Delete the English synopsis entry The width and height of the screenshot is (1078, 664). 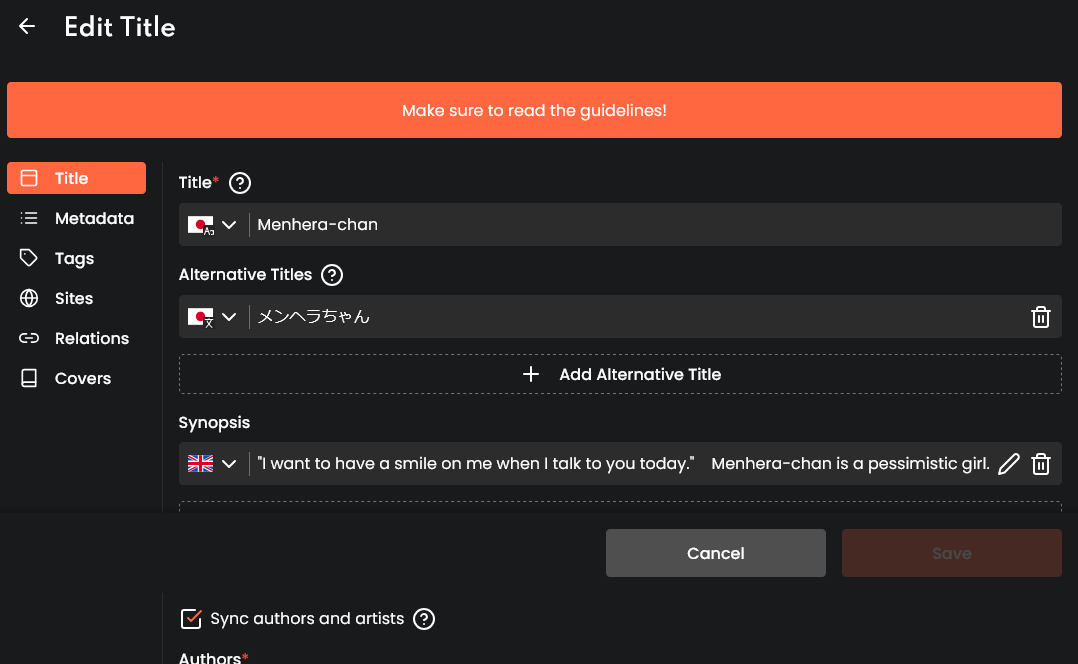(1041, 464)
